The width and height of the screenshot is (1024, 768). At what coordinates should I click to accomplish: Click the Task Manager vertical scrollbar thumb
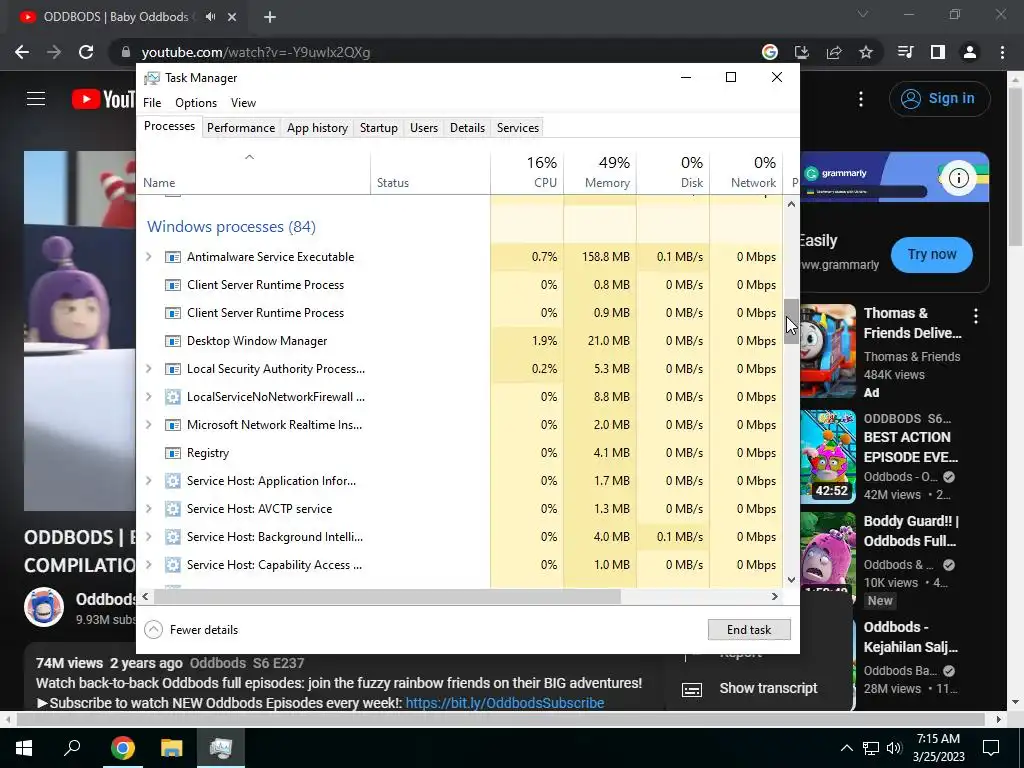coord(791,321)
